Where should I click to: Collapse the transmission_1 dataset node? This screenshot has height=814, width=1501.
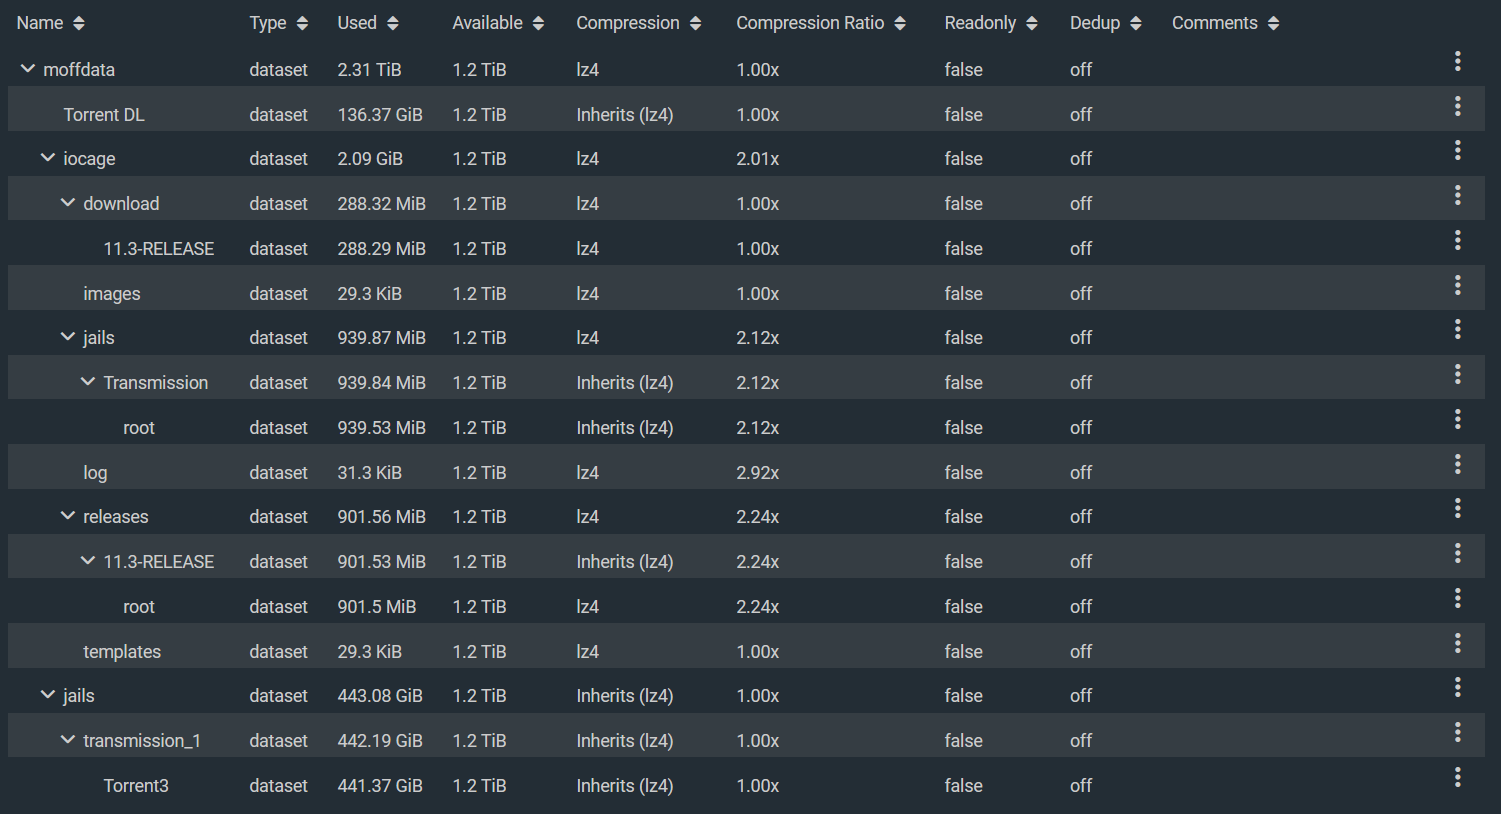[x=67, y=740]
